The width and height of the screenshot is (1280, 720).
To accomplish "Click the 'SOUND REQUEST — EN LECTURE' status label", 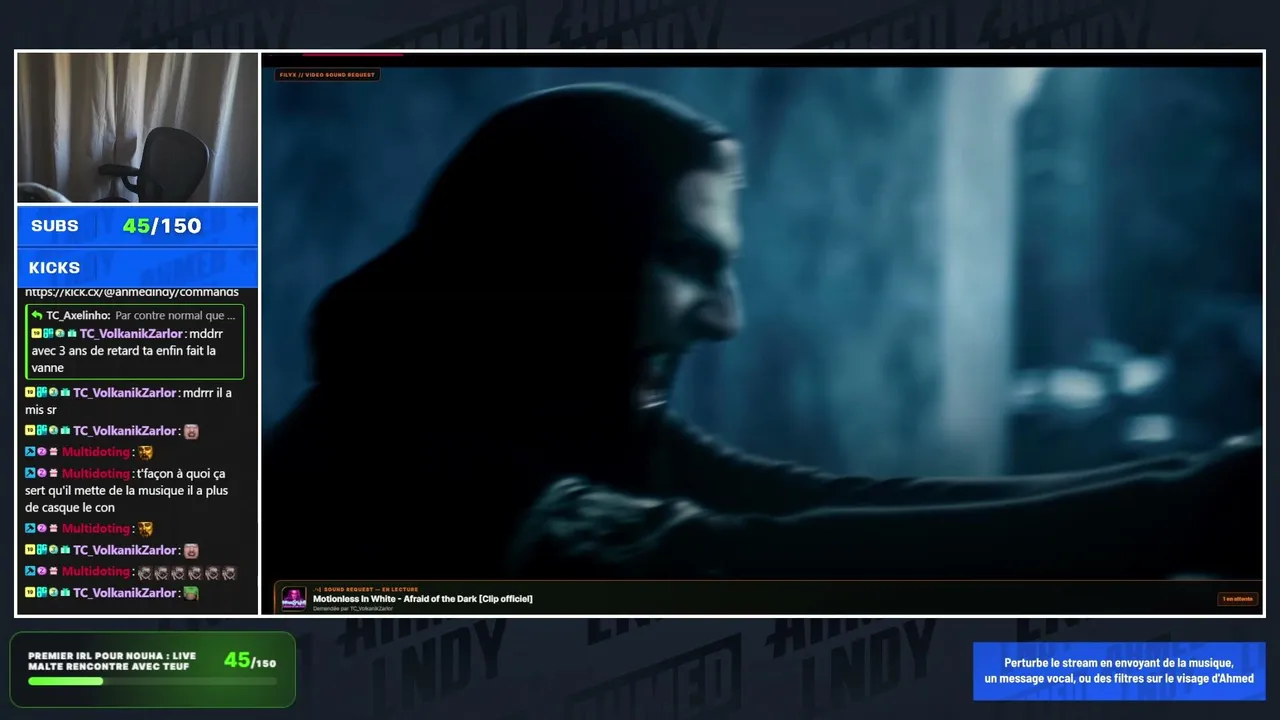I will (366, 590).
